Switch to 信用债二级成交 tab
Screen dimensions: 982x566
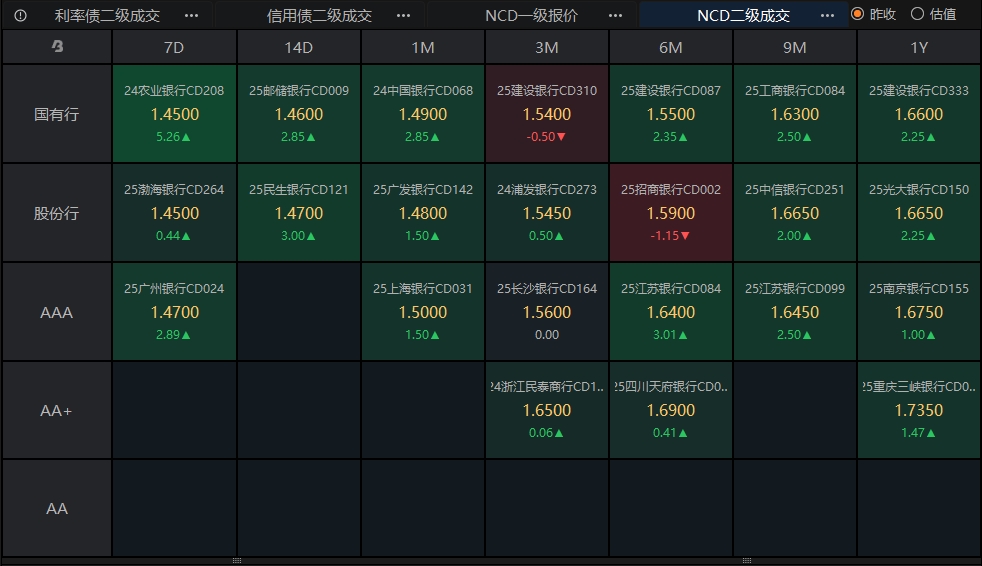click(x=319, y=16)
